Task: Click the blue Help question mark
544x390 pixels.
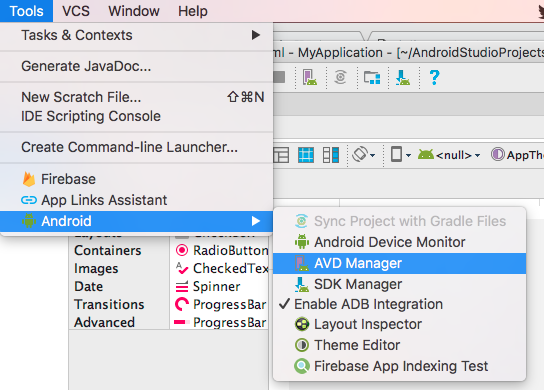Action: [434, 77]
